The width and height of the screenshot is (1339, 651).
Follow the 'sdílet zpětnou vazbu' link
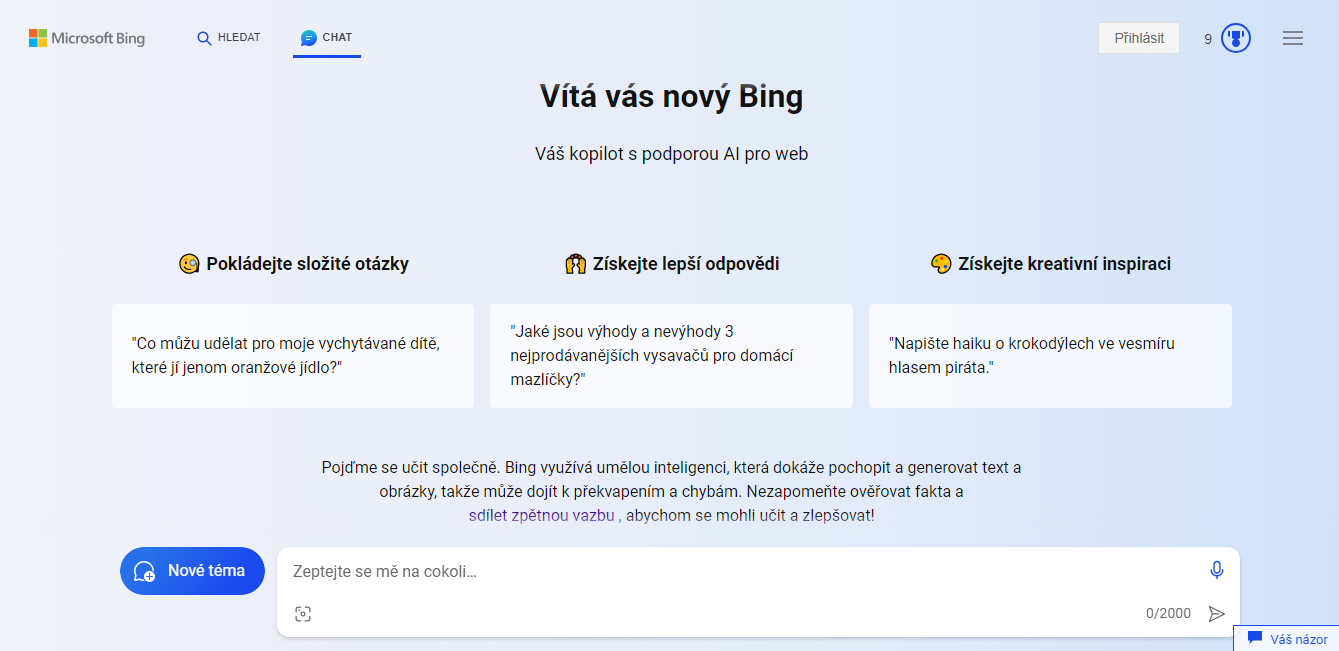(x=541, y=516)
